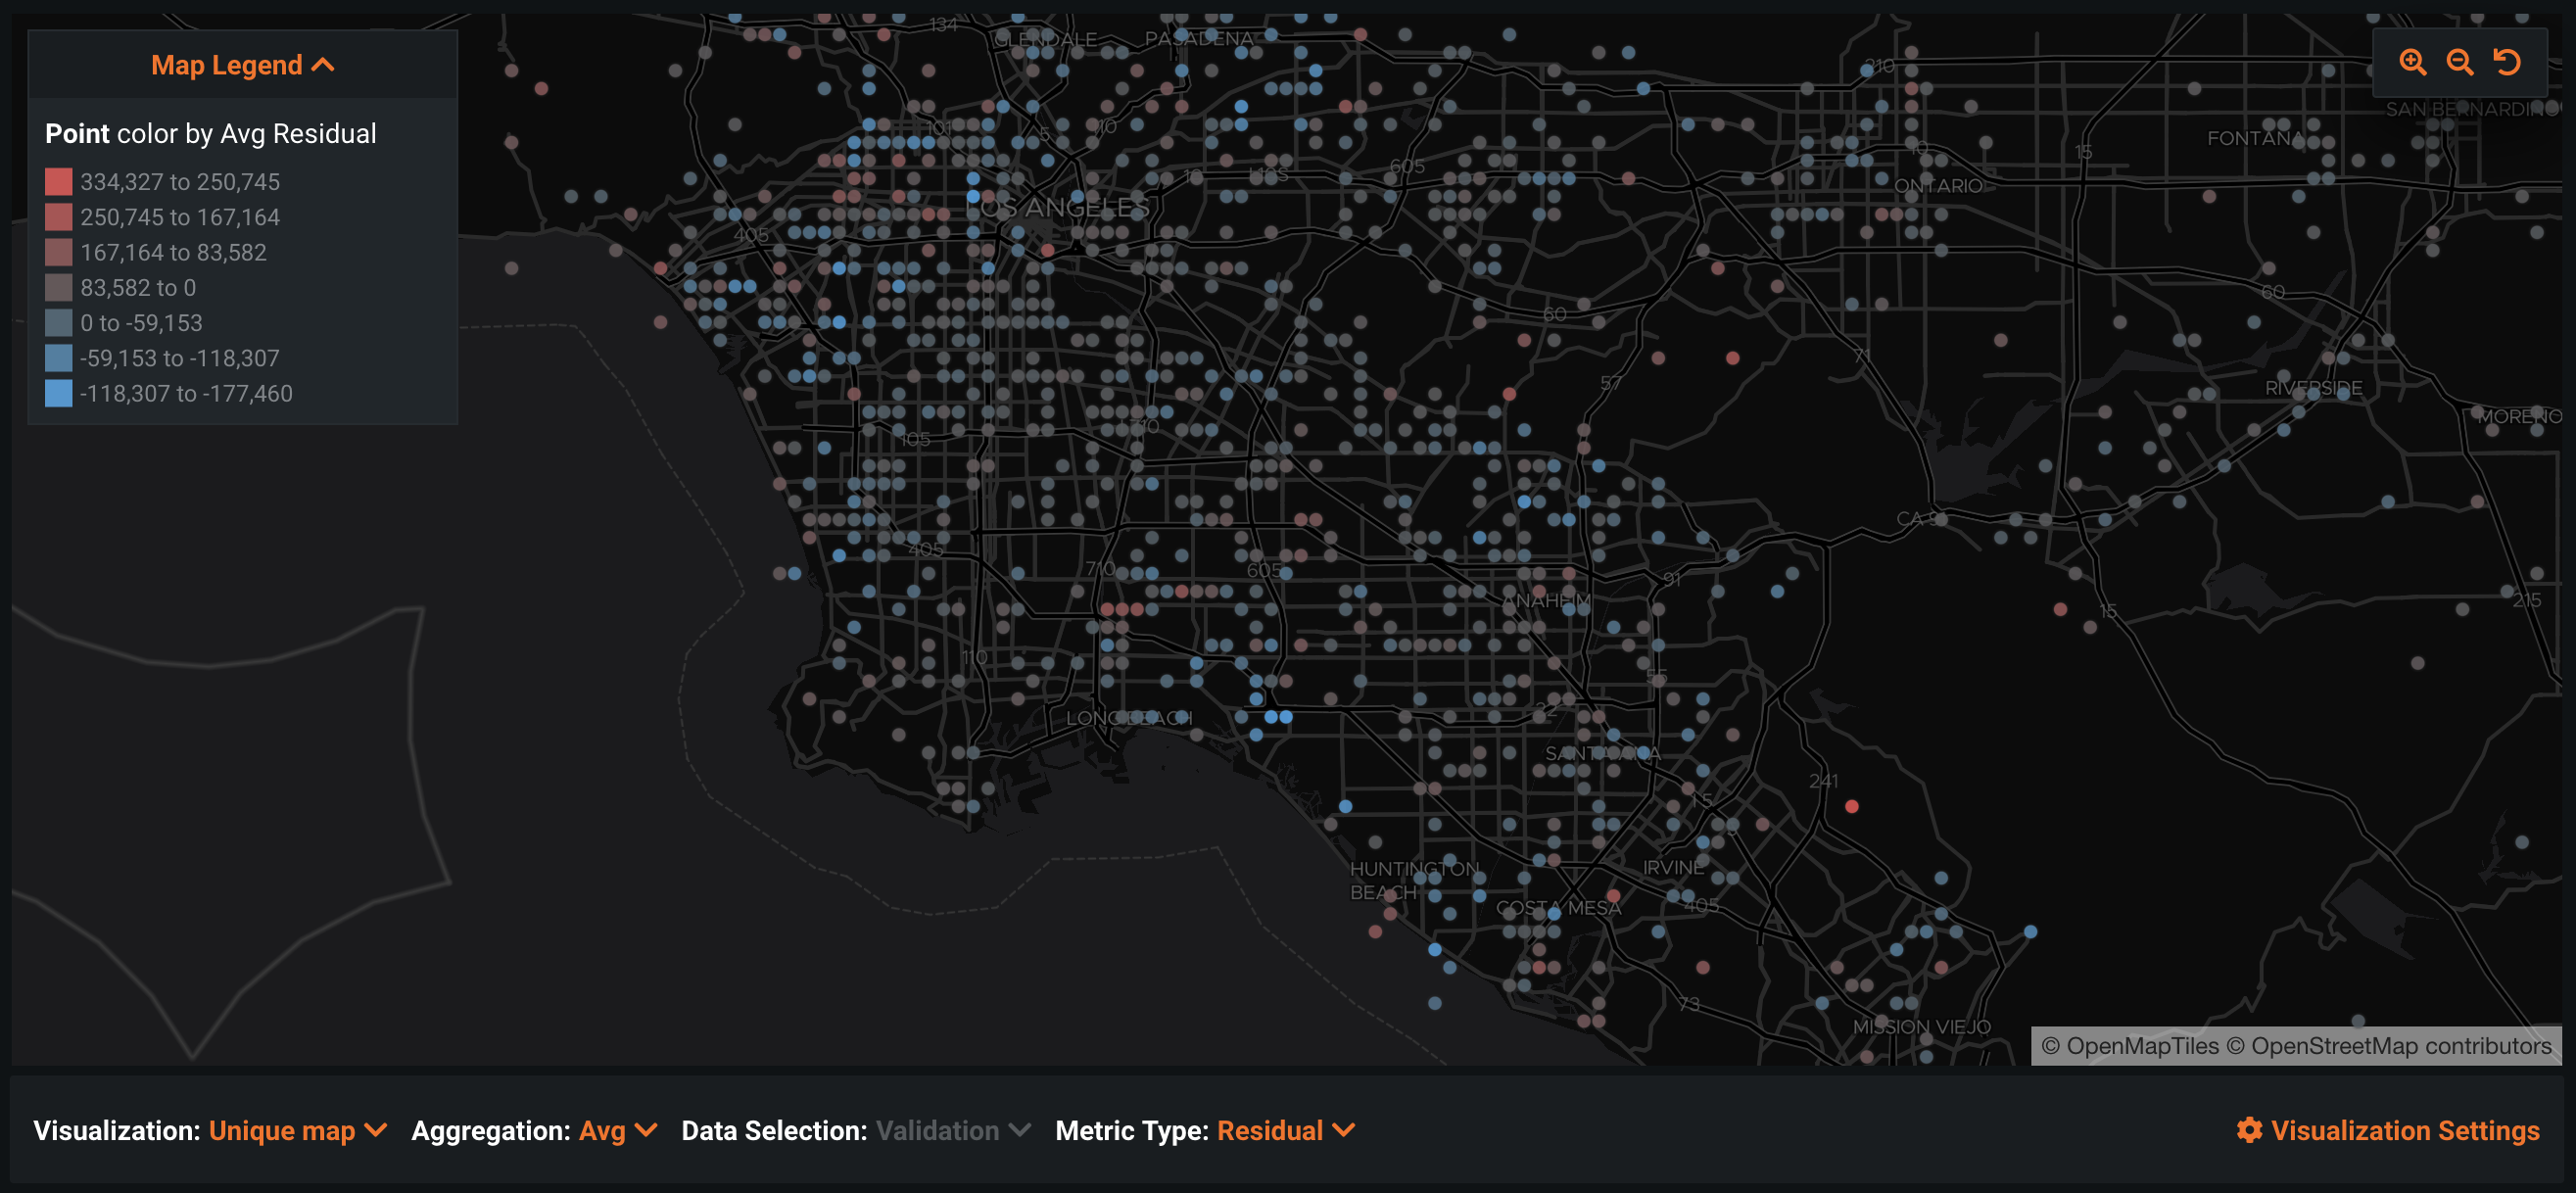Reset the map view with the rotate arrow icon

coord(2506,63)
